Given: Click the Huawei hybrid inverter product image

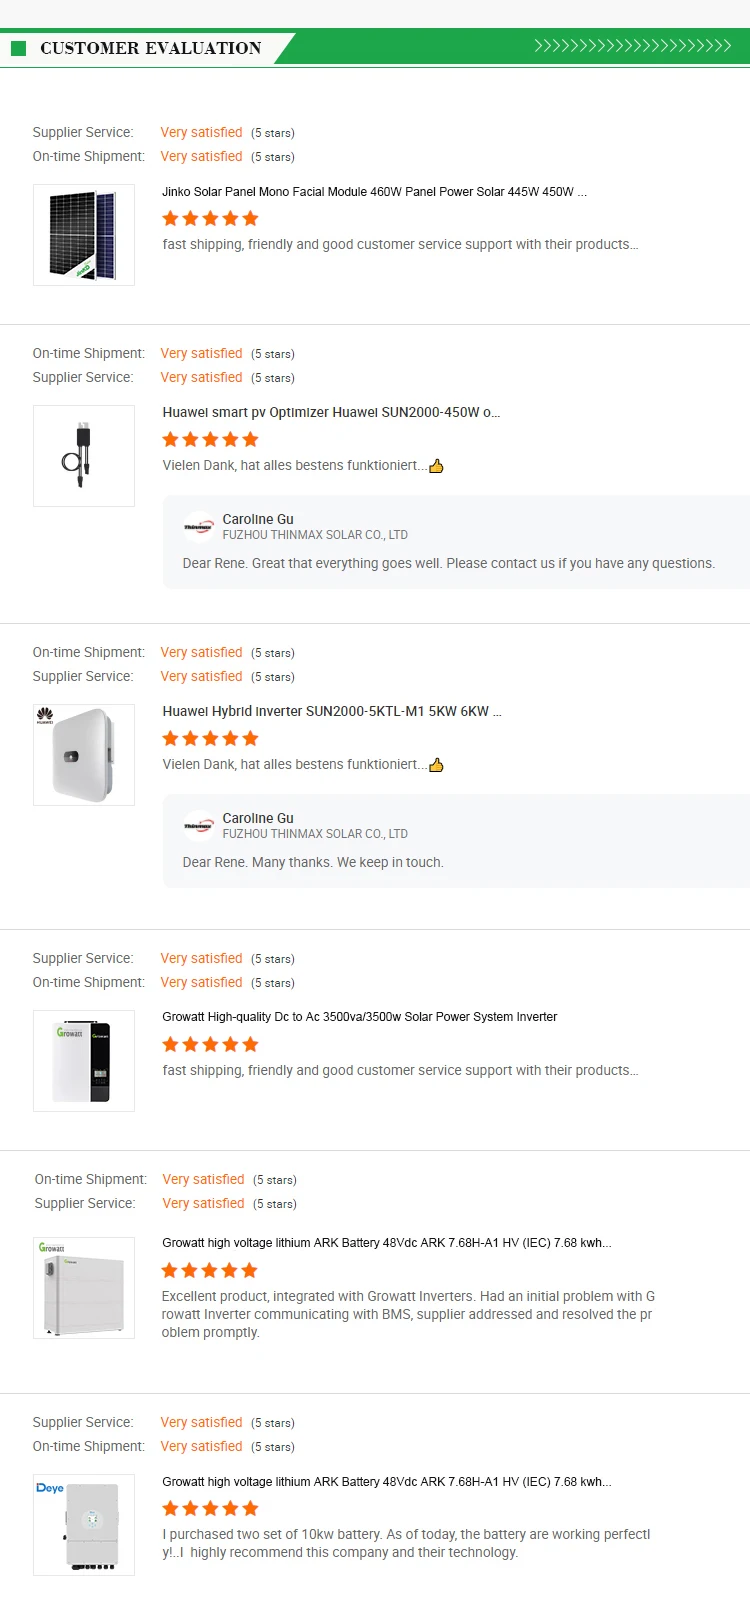Looking at the screenshot, I should tap(84, 755).
